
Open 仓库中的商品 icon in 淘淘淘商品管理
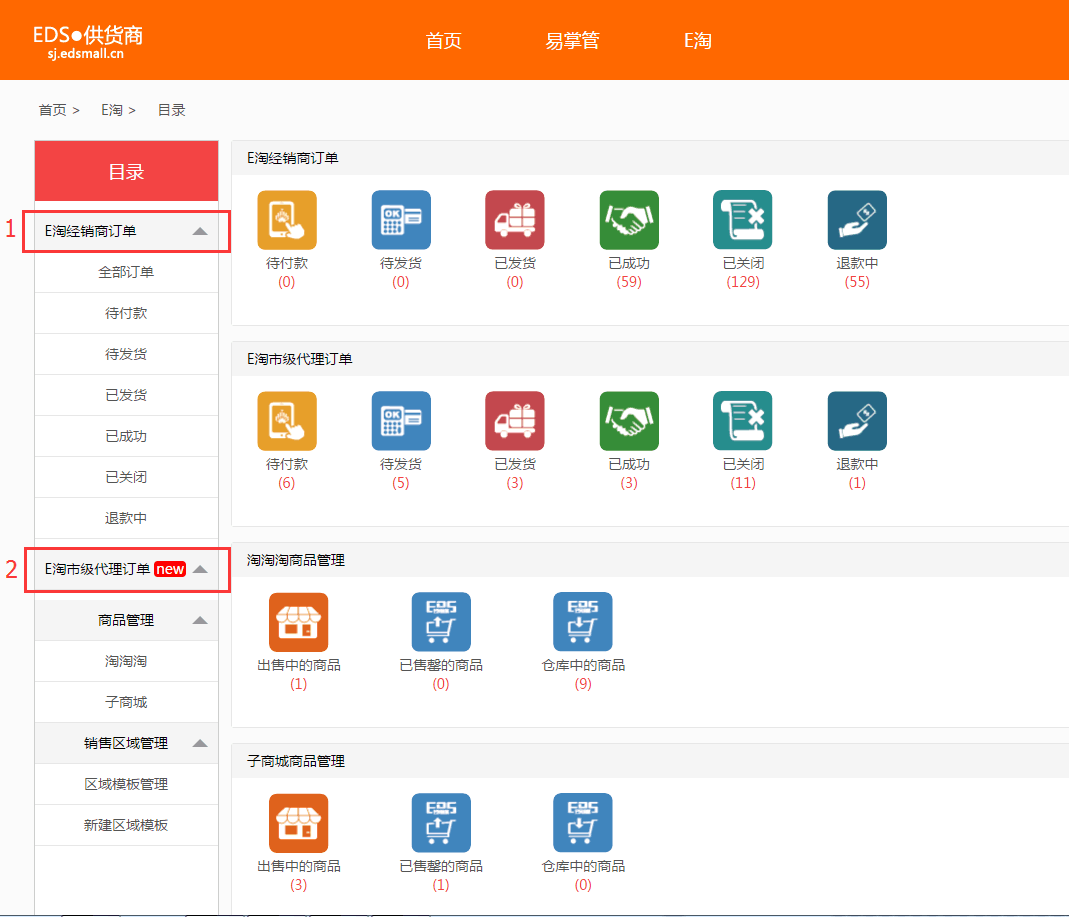583,622
